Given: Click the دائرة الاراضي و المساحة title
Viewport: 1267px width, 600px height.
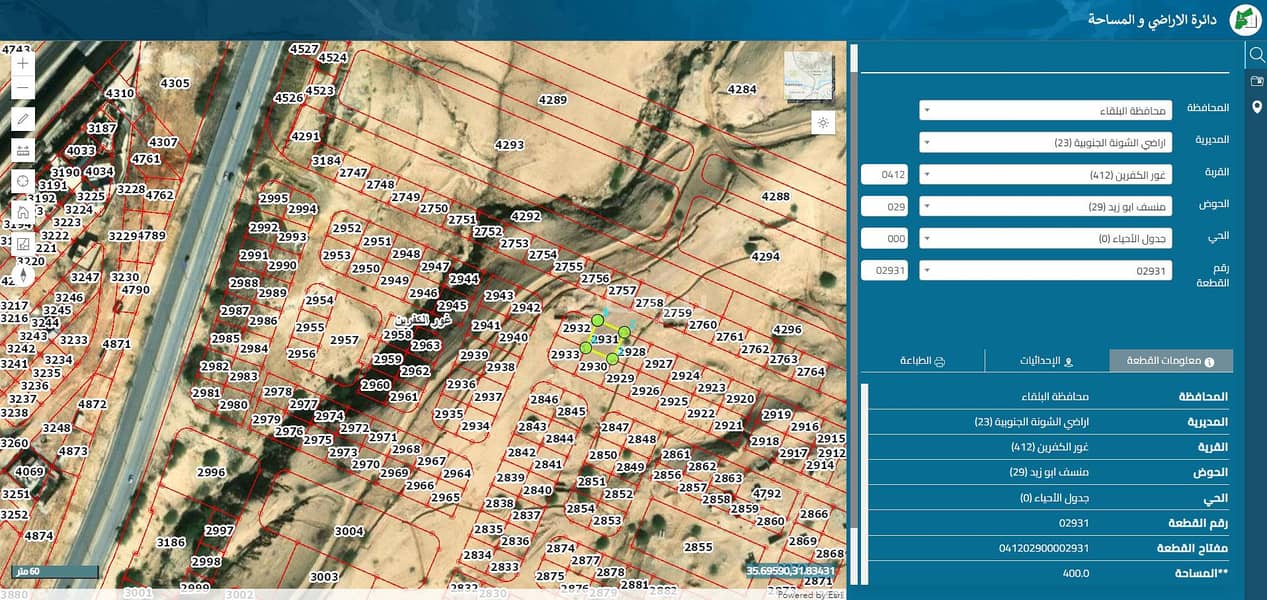Looking at the screenshot, I should point(1152,19).
